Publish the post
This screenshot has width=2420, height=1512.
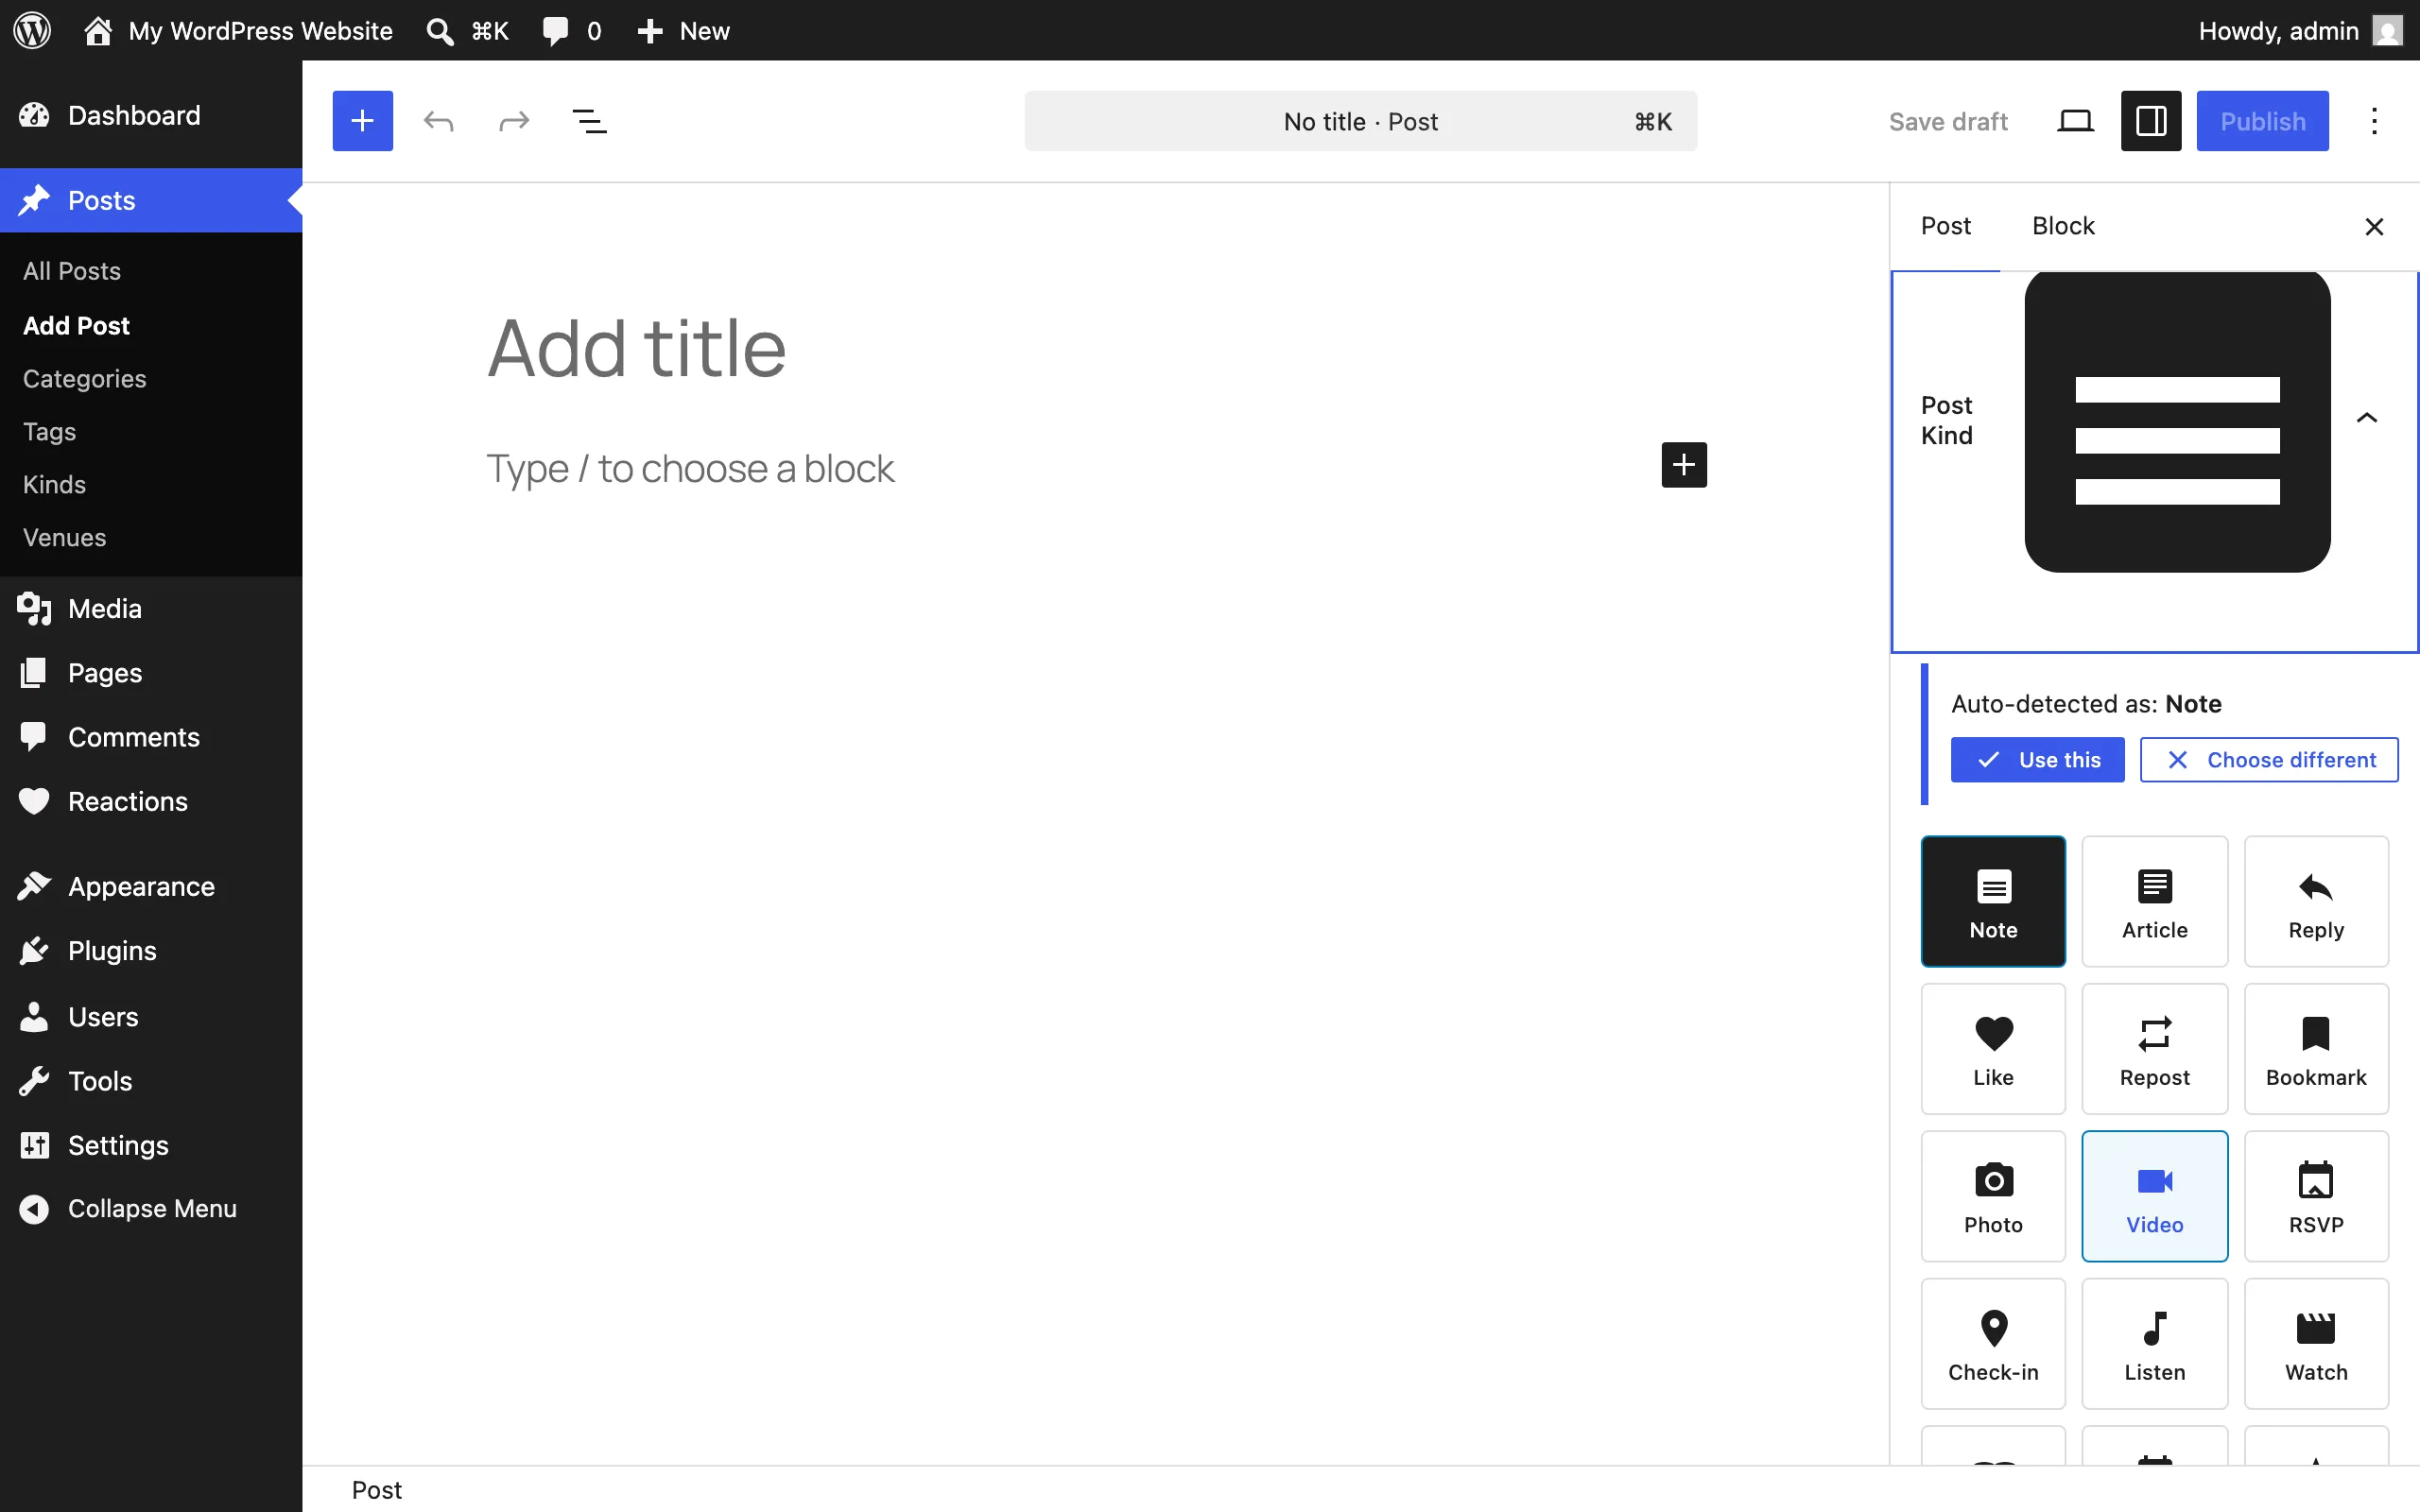[2262, 121]
